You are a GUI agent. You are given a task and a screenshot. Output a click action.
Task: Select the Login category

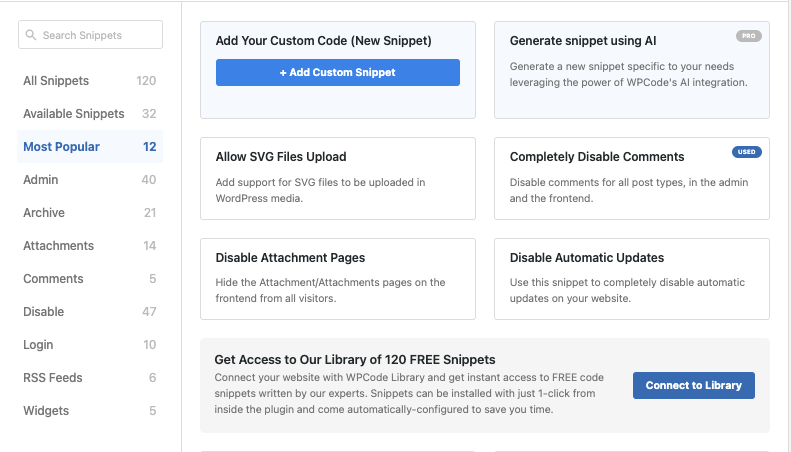coord(90,345)
